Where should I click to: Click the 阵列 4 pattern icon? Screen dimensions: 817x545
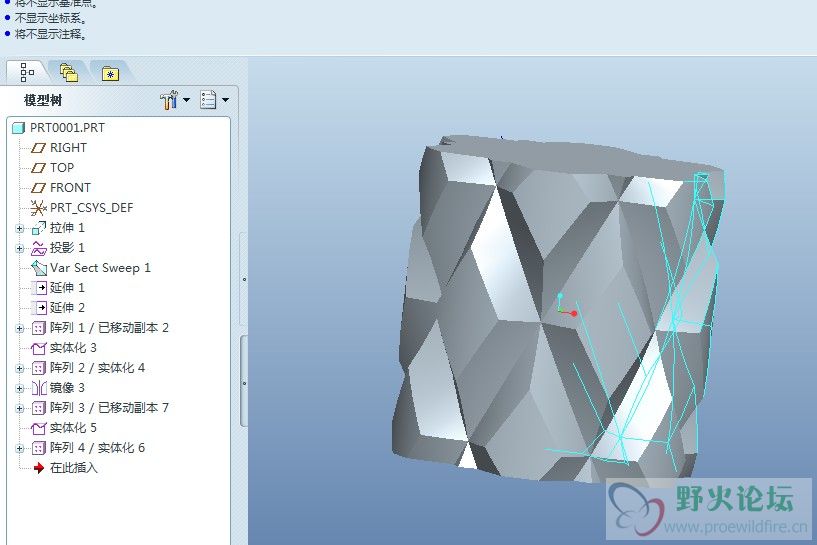point(39,448)
